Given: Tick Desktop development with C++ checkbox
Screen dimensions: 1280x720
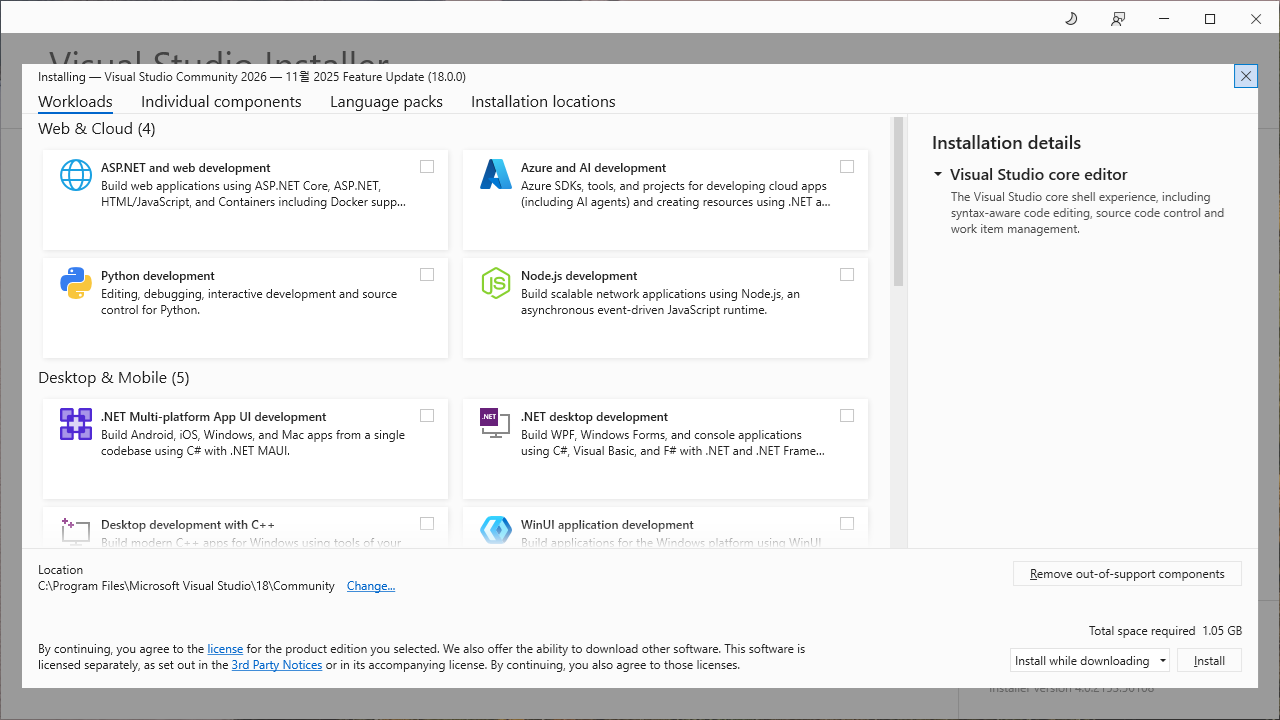Looking at the screenshot, I should [x=427, y=524].
